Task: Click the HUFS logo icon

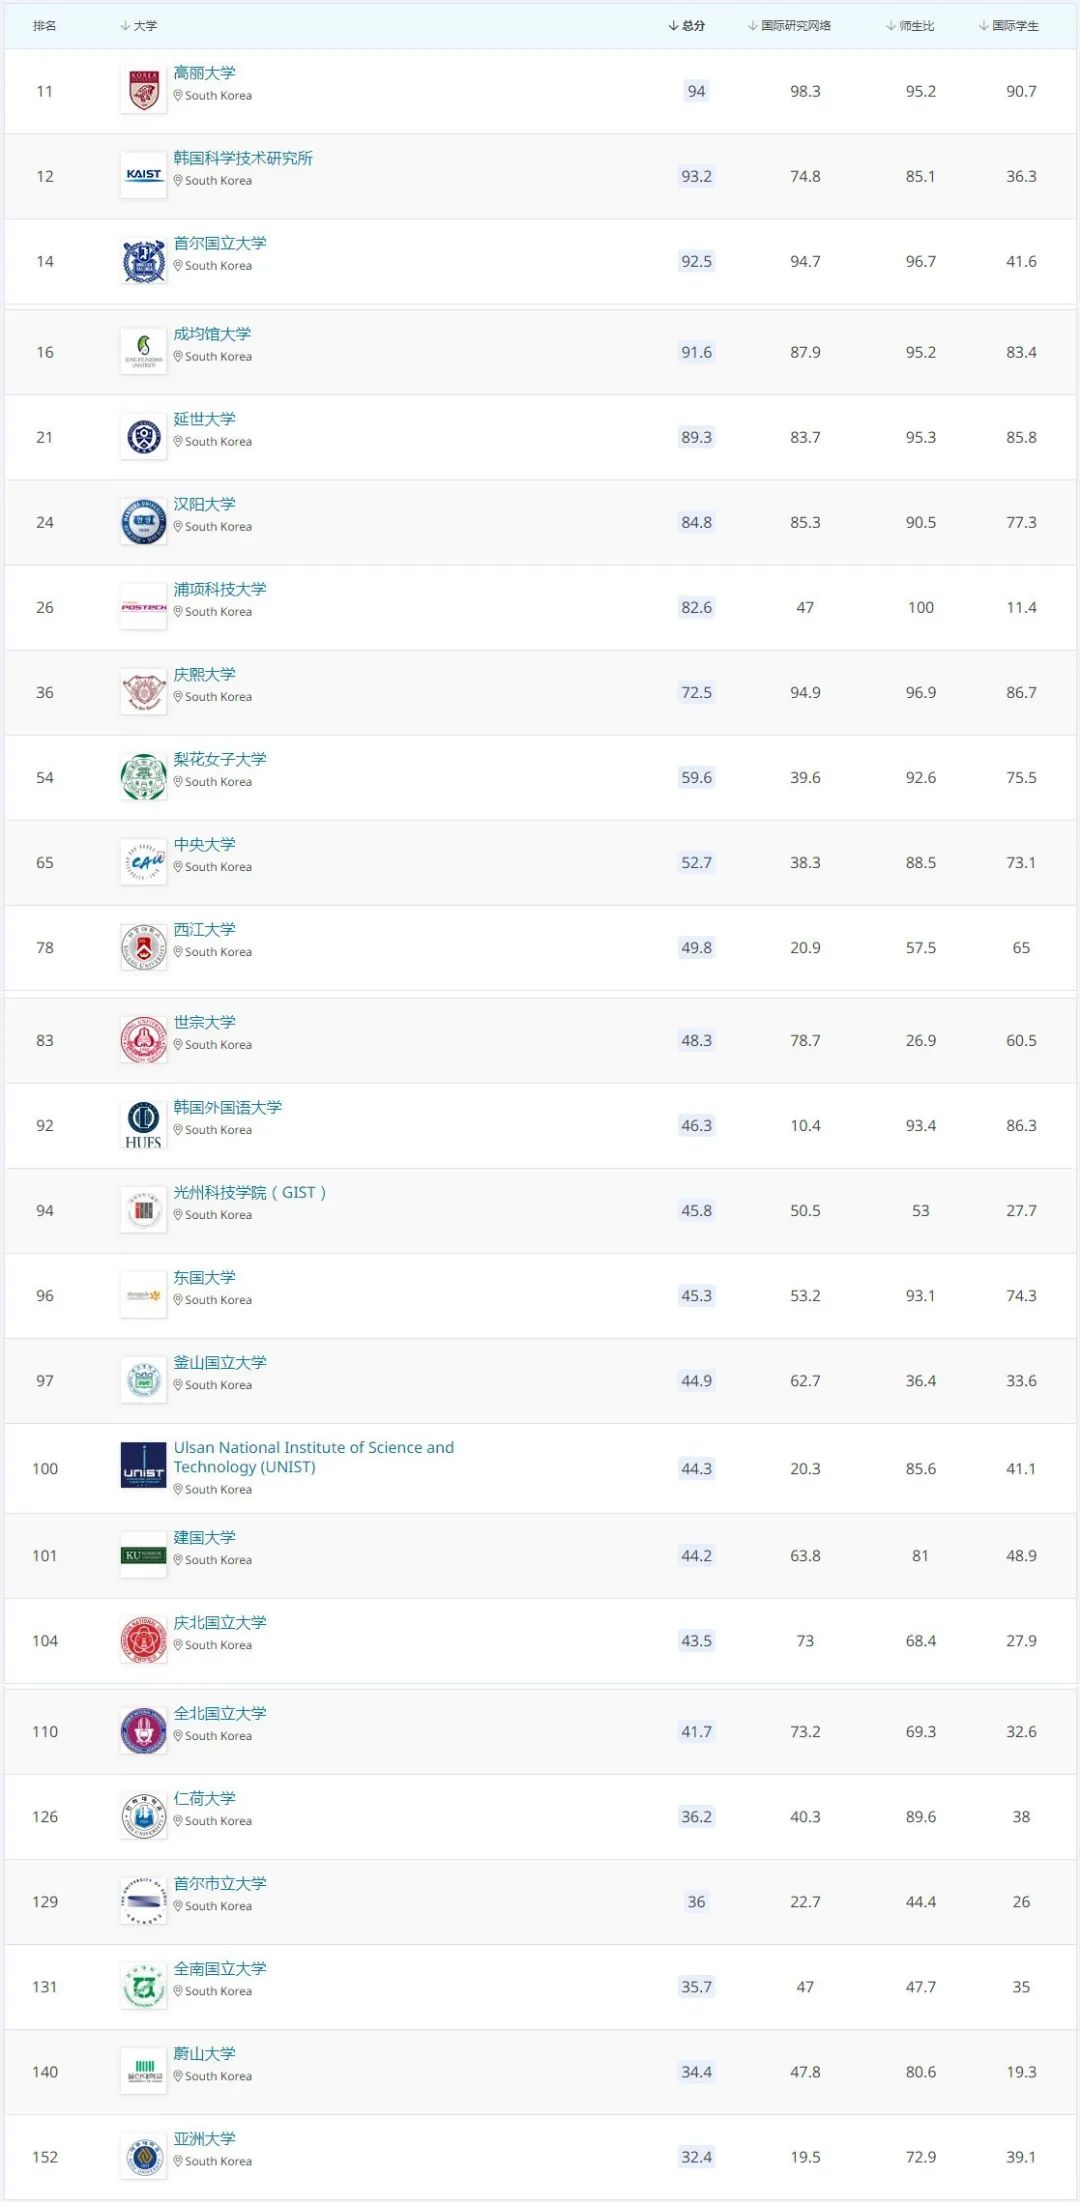Action: 143,1125
